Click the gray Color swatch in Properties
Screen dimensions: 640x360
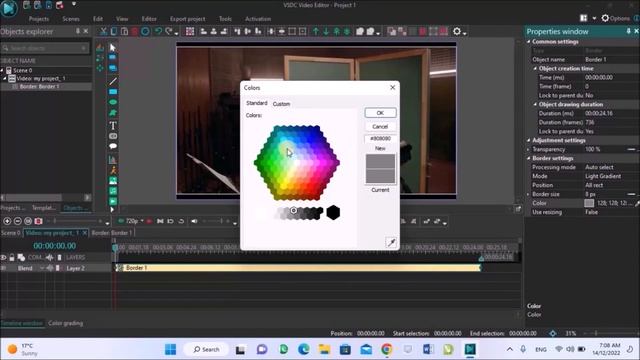(589, 203)
